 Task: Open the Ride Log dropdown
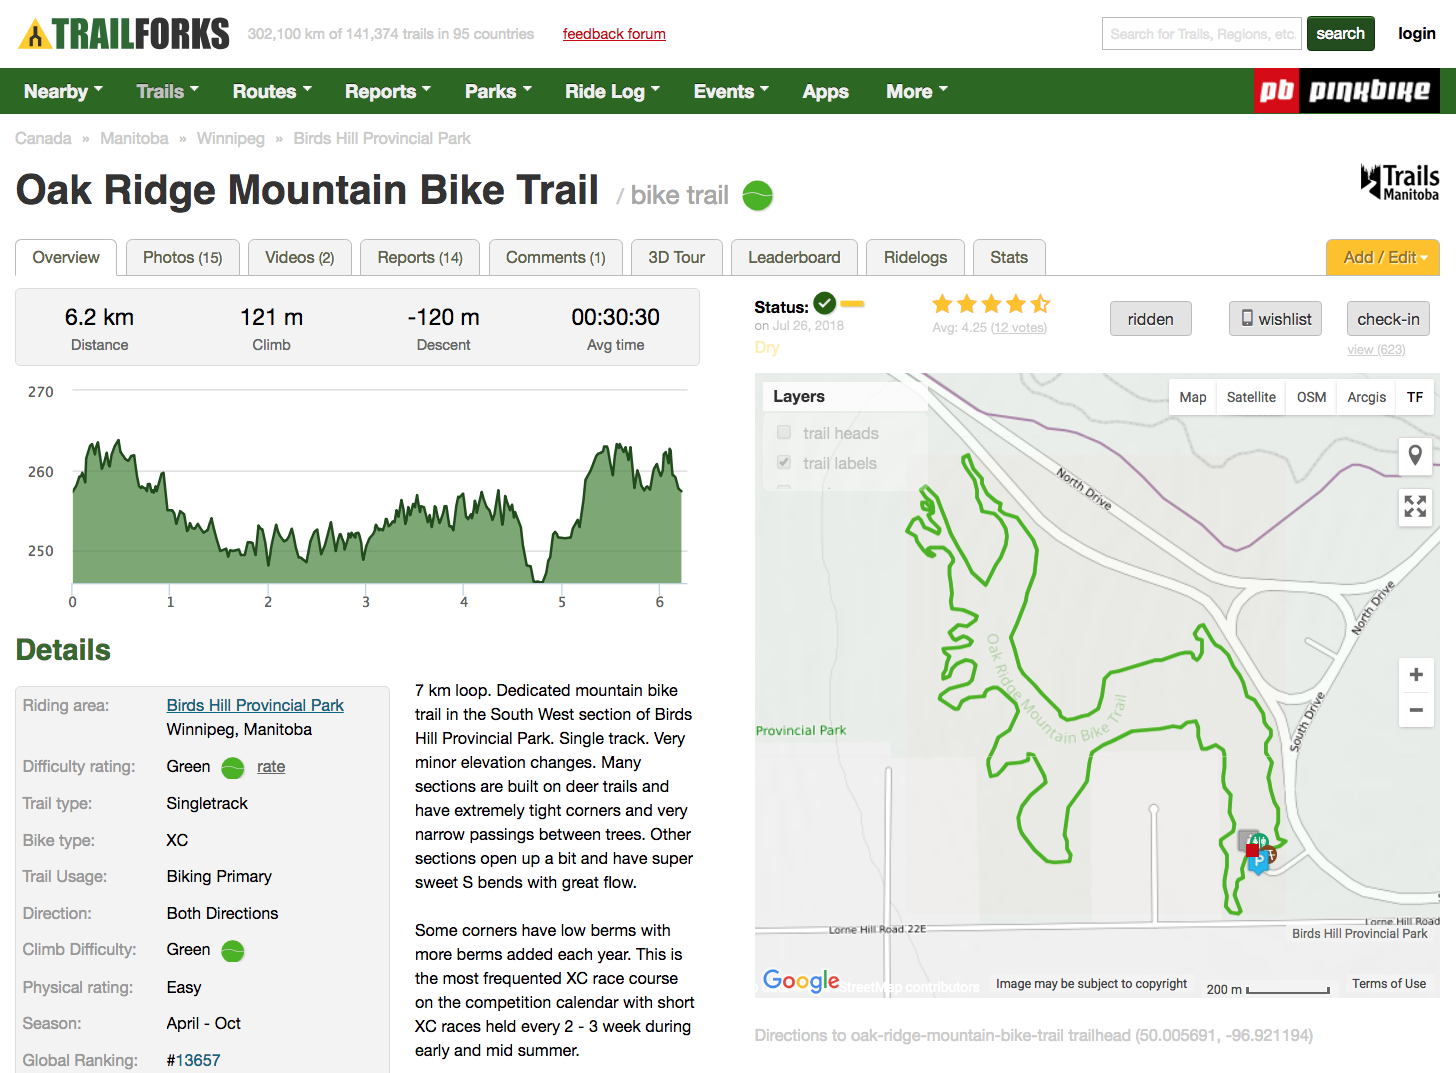point(612,91)
